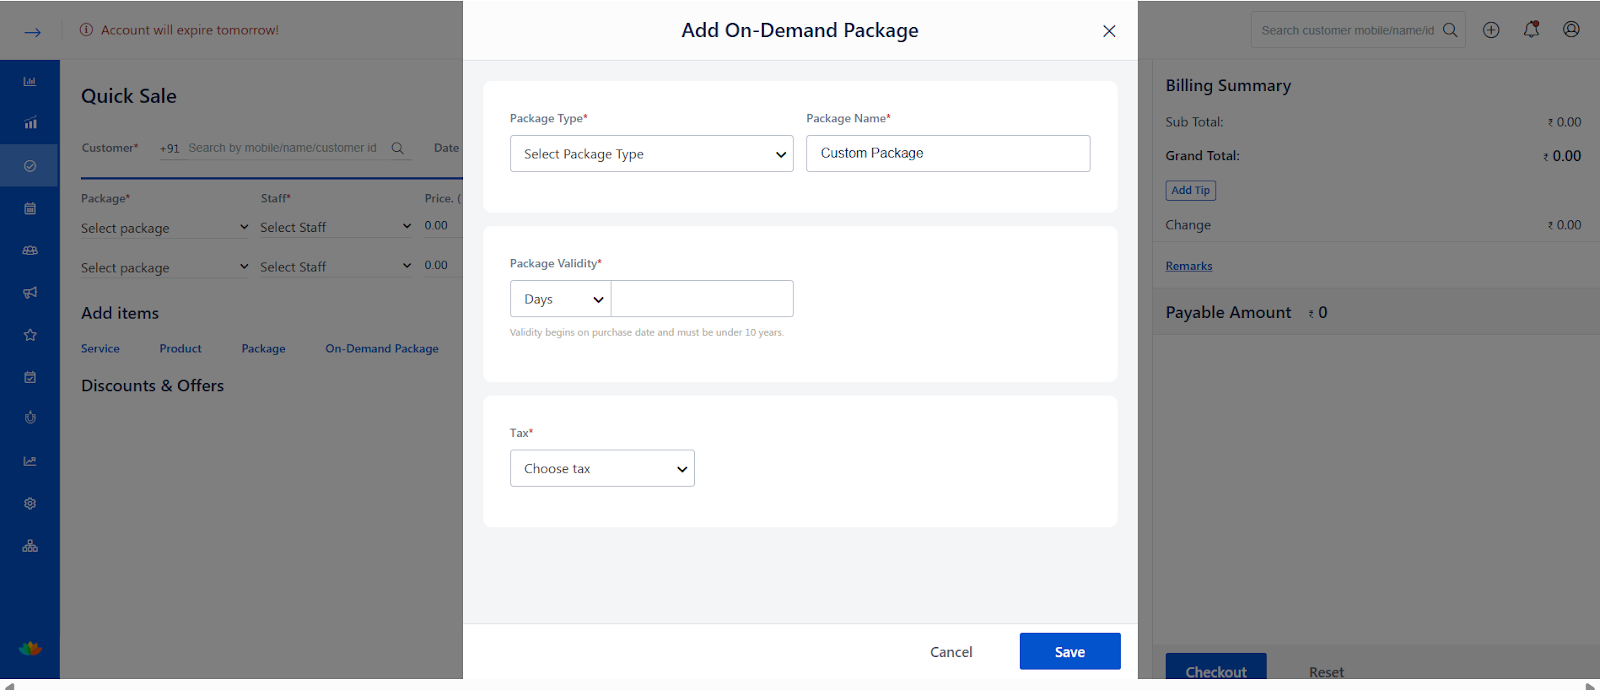Screen dimensions: 1600x690
Task: Close the Add On-Demand Package dialog
Action: click(x=1109, y=31)
